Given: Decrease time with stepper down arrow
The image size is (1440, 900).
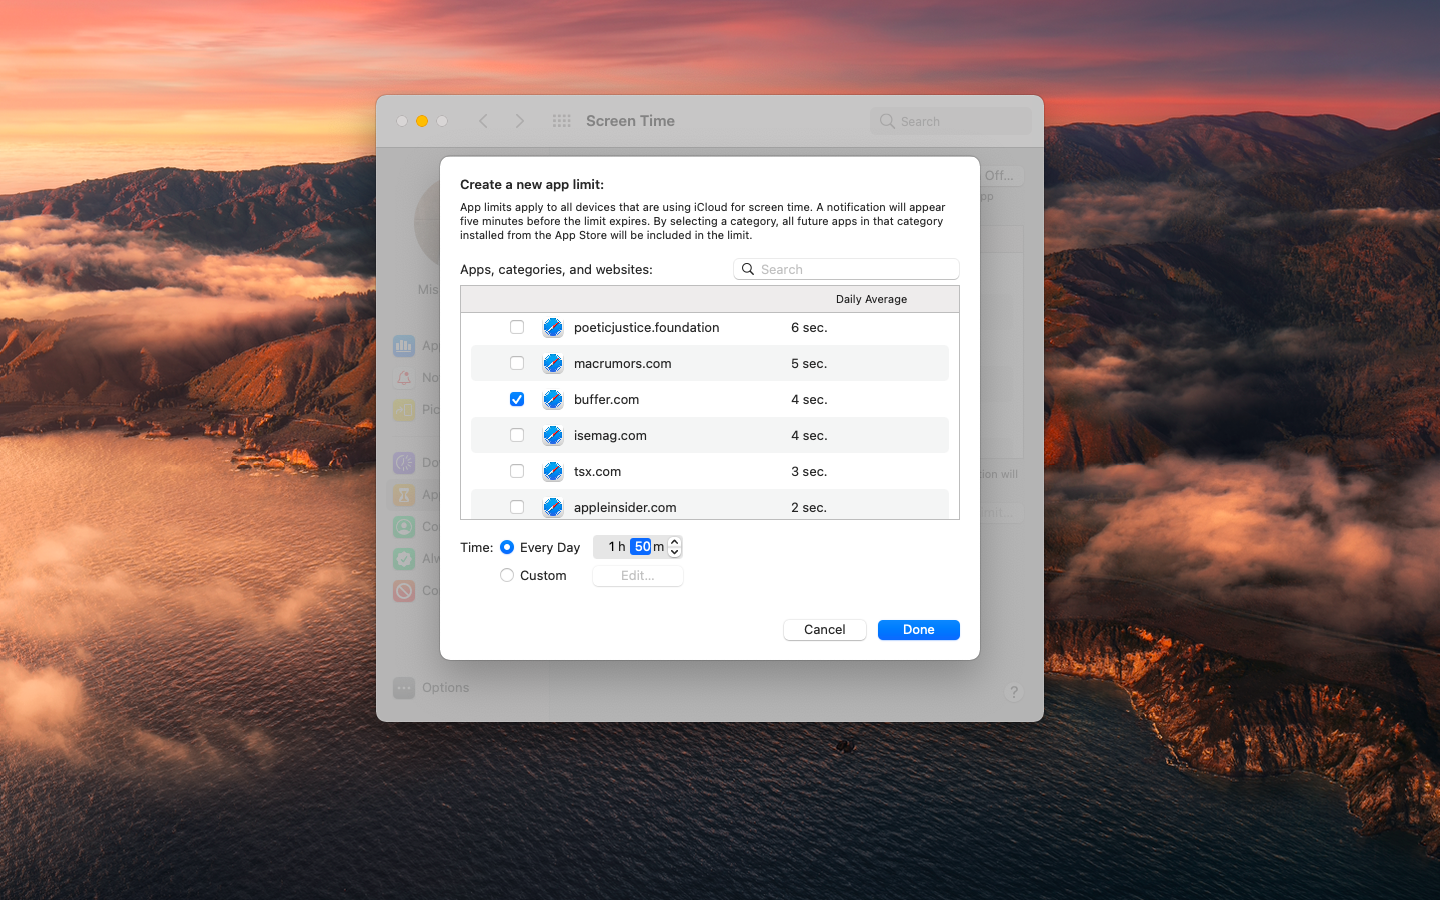Looking at the screenshot, I should [675, 552].
